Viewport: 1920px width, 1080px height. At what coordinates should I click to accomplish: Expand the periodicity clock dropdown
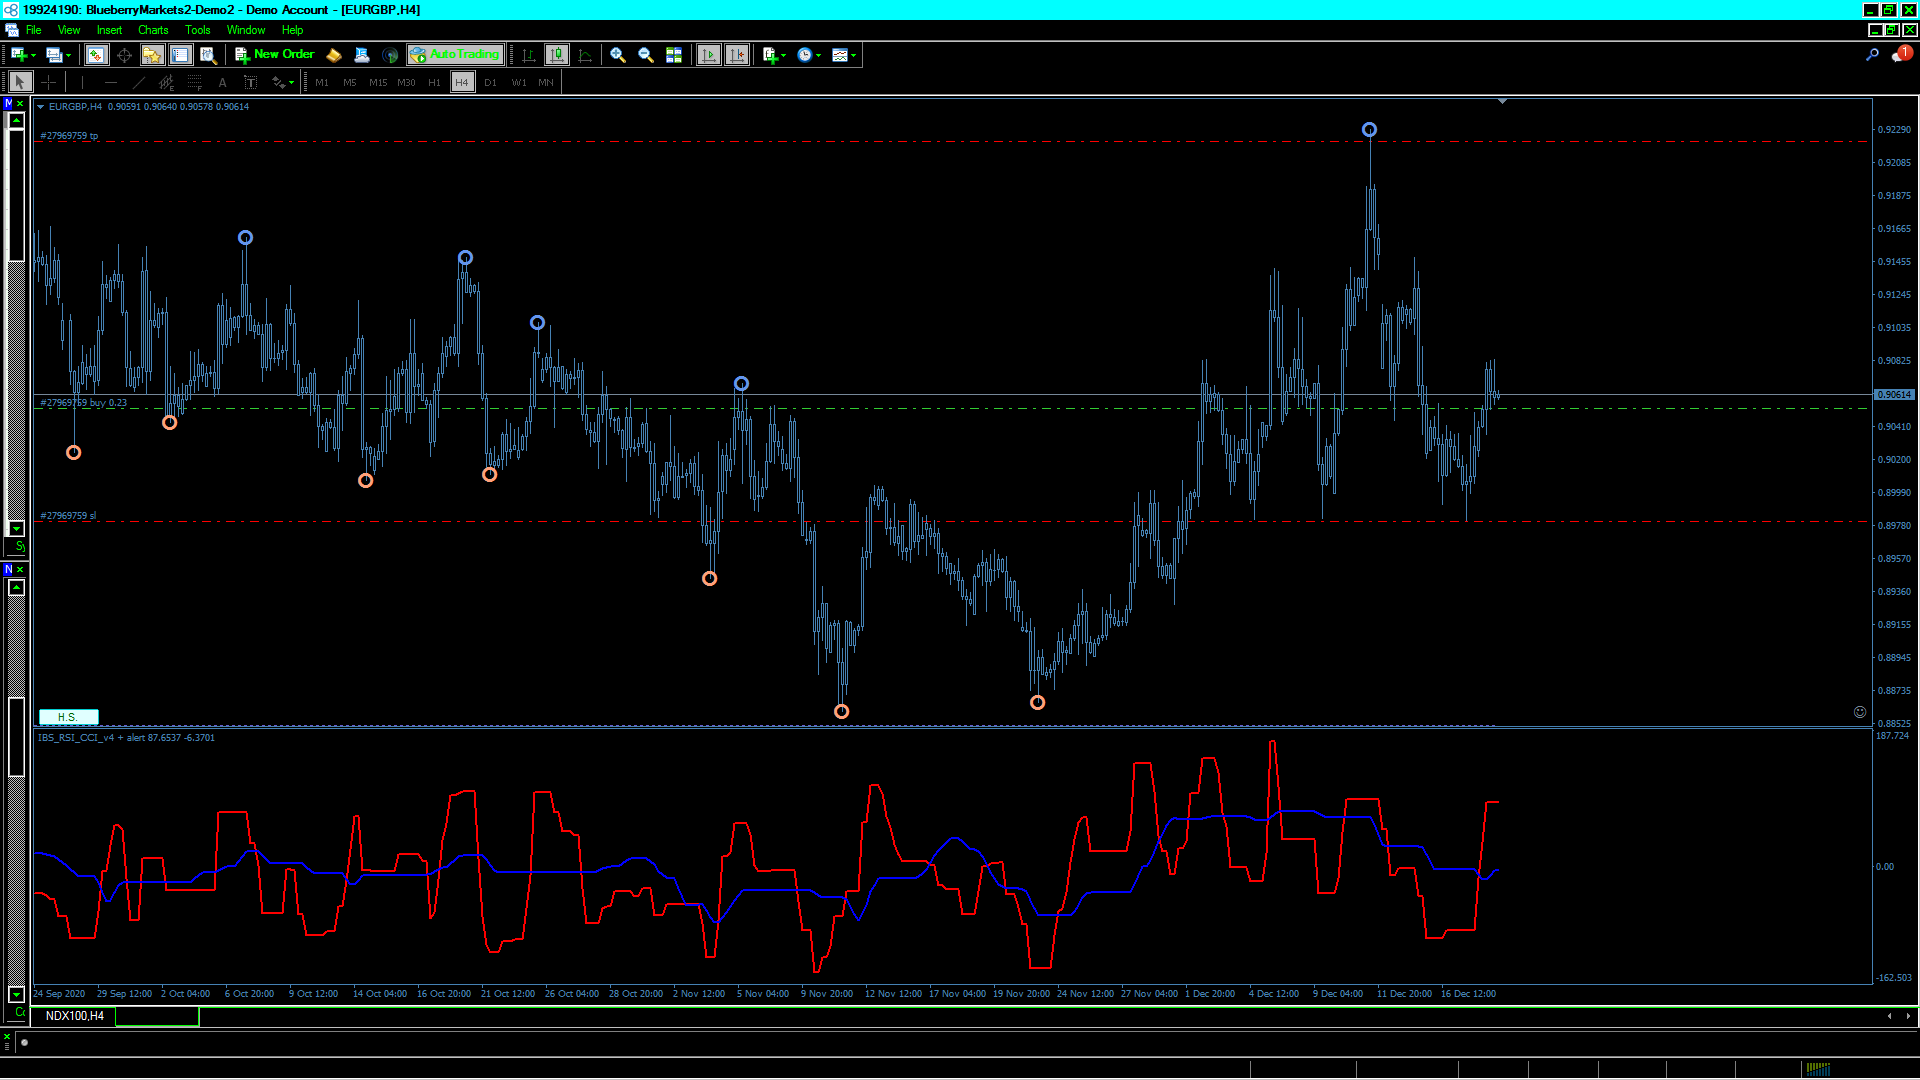[810, 56]
